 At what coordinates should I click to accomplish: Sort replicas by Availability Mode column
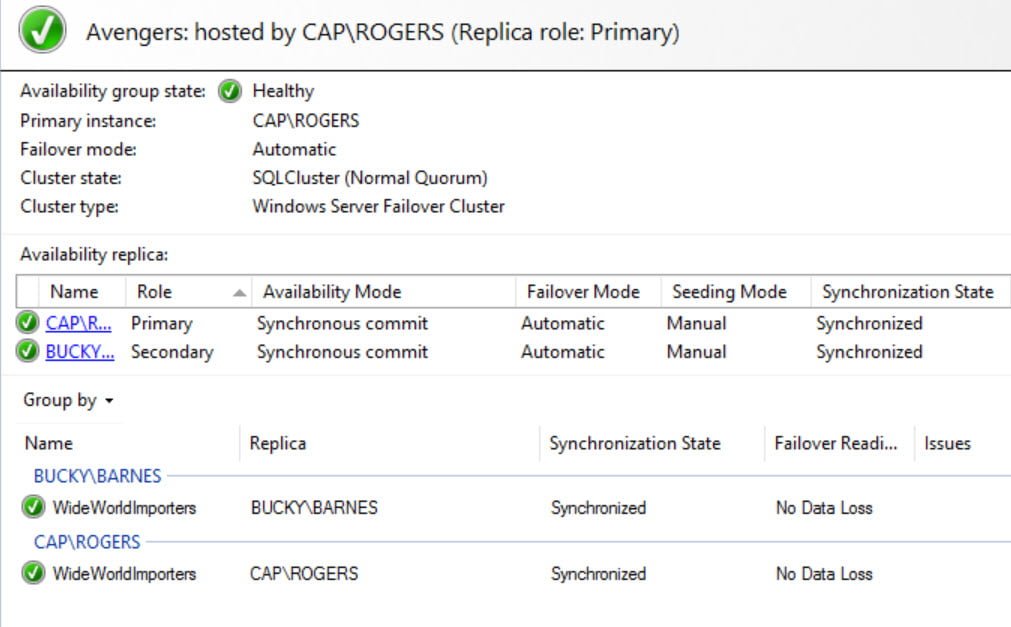(x=384, y=292)
